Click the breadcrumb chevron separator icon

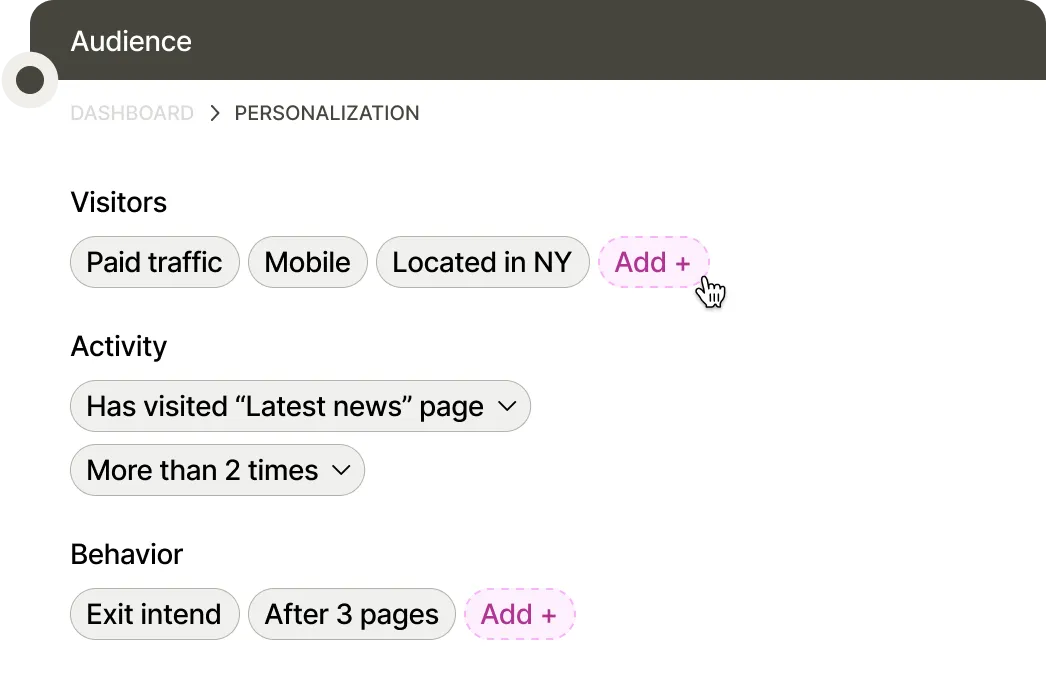point(214,113)
